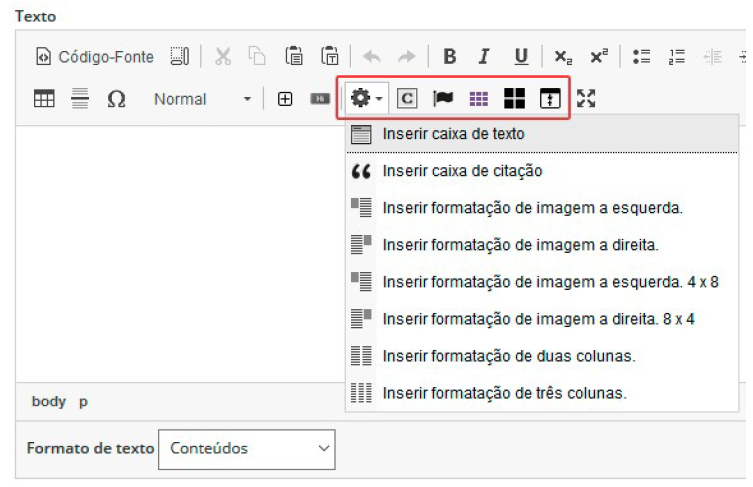Insert a special character with Omega icon
753x487 pixels.
coord(116,99)
